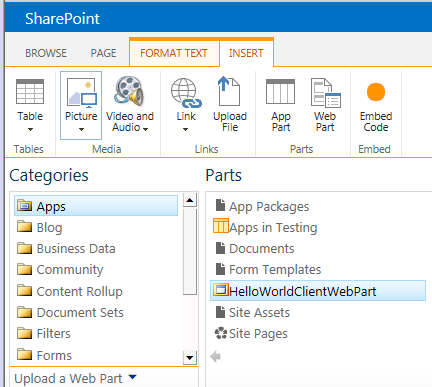Open the BROWSE ribbon tab
Viewport: 432px width, 387px height.
point(46,53)
